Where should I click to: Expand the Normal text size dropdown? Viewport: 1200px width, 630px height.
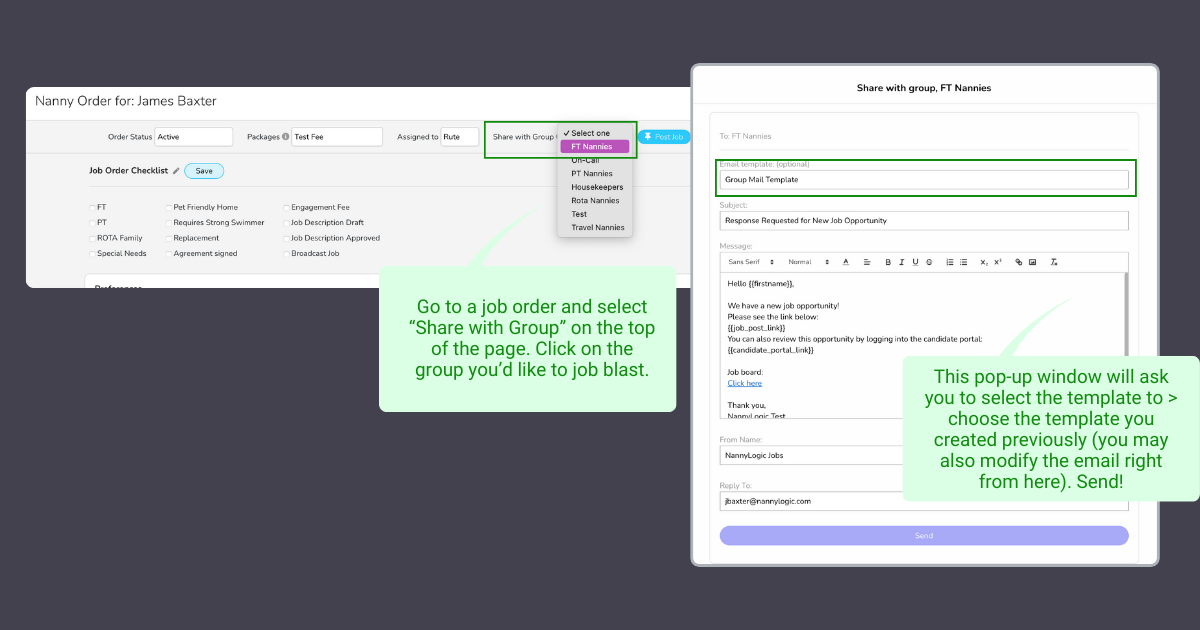808,262
